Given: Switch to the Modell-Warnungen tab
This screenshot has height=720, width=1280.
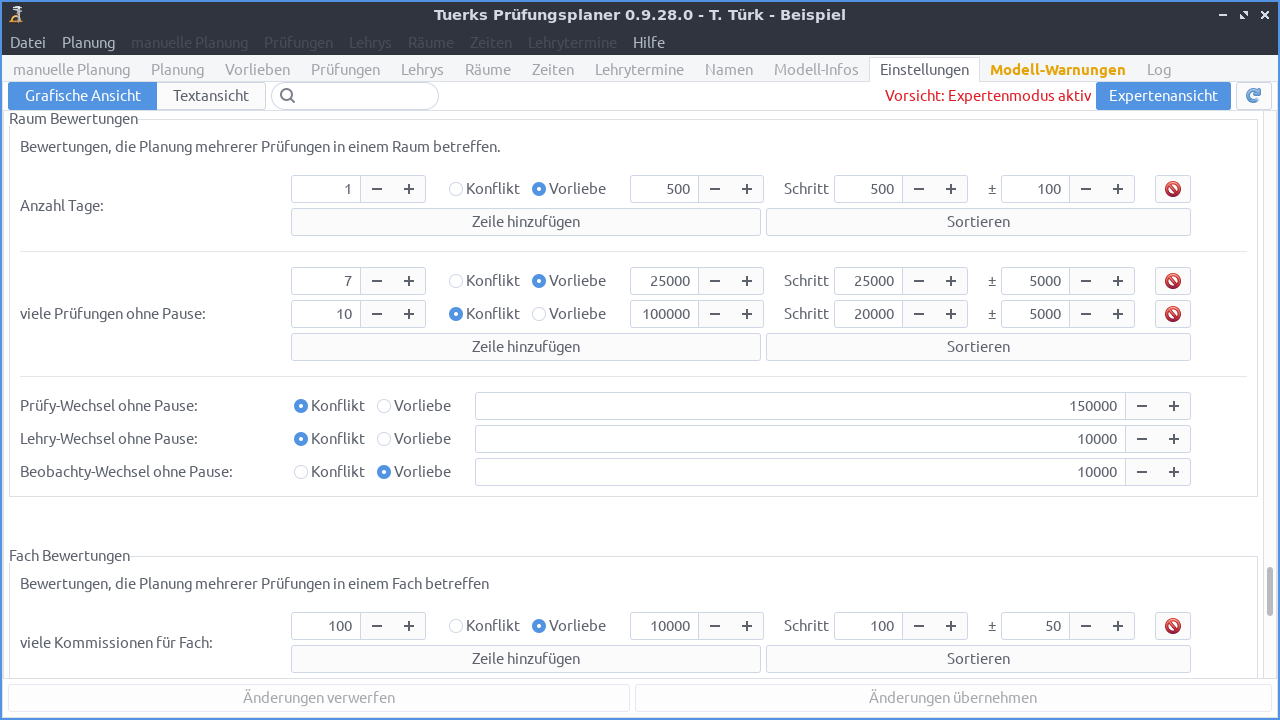Looking at the screenshot, I should tap(1057, 69).
